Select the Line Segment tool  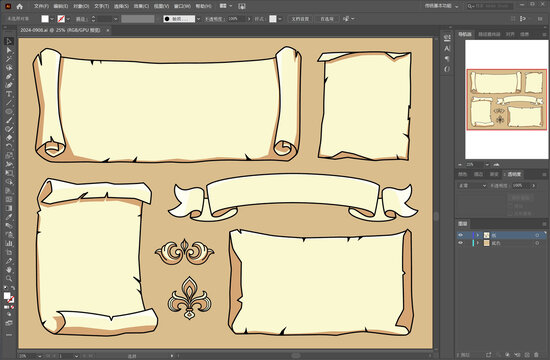[x=9, y=103]
